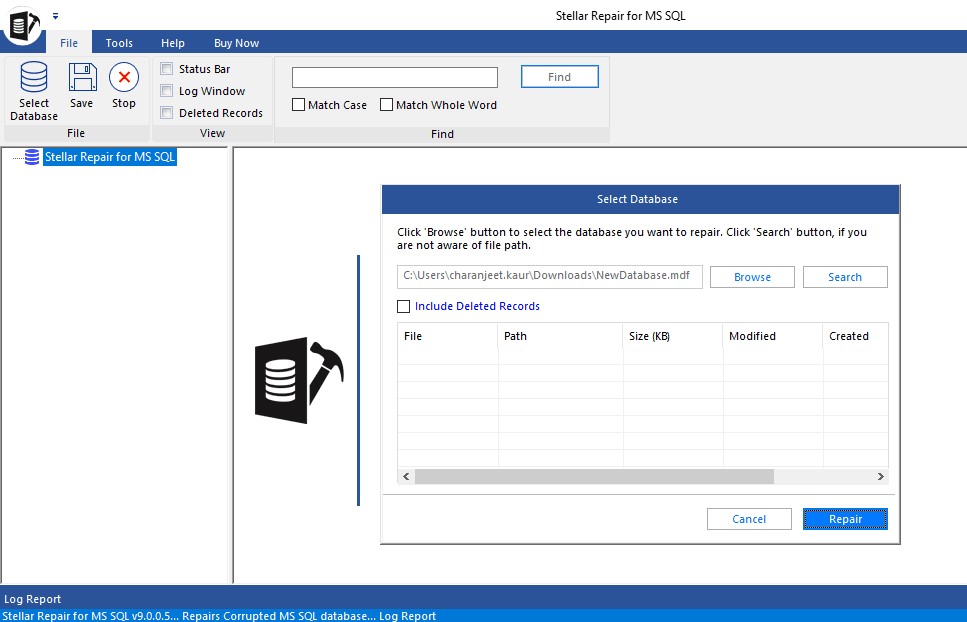Click the right arrow of the horizontal scrollbar
967x622 pixels.
pos(880,477)
